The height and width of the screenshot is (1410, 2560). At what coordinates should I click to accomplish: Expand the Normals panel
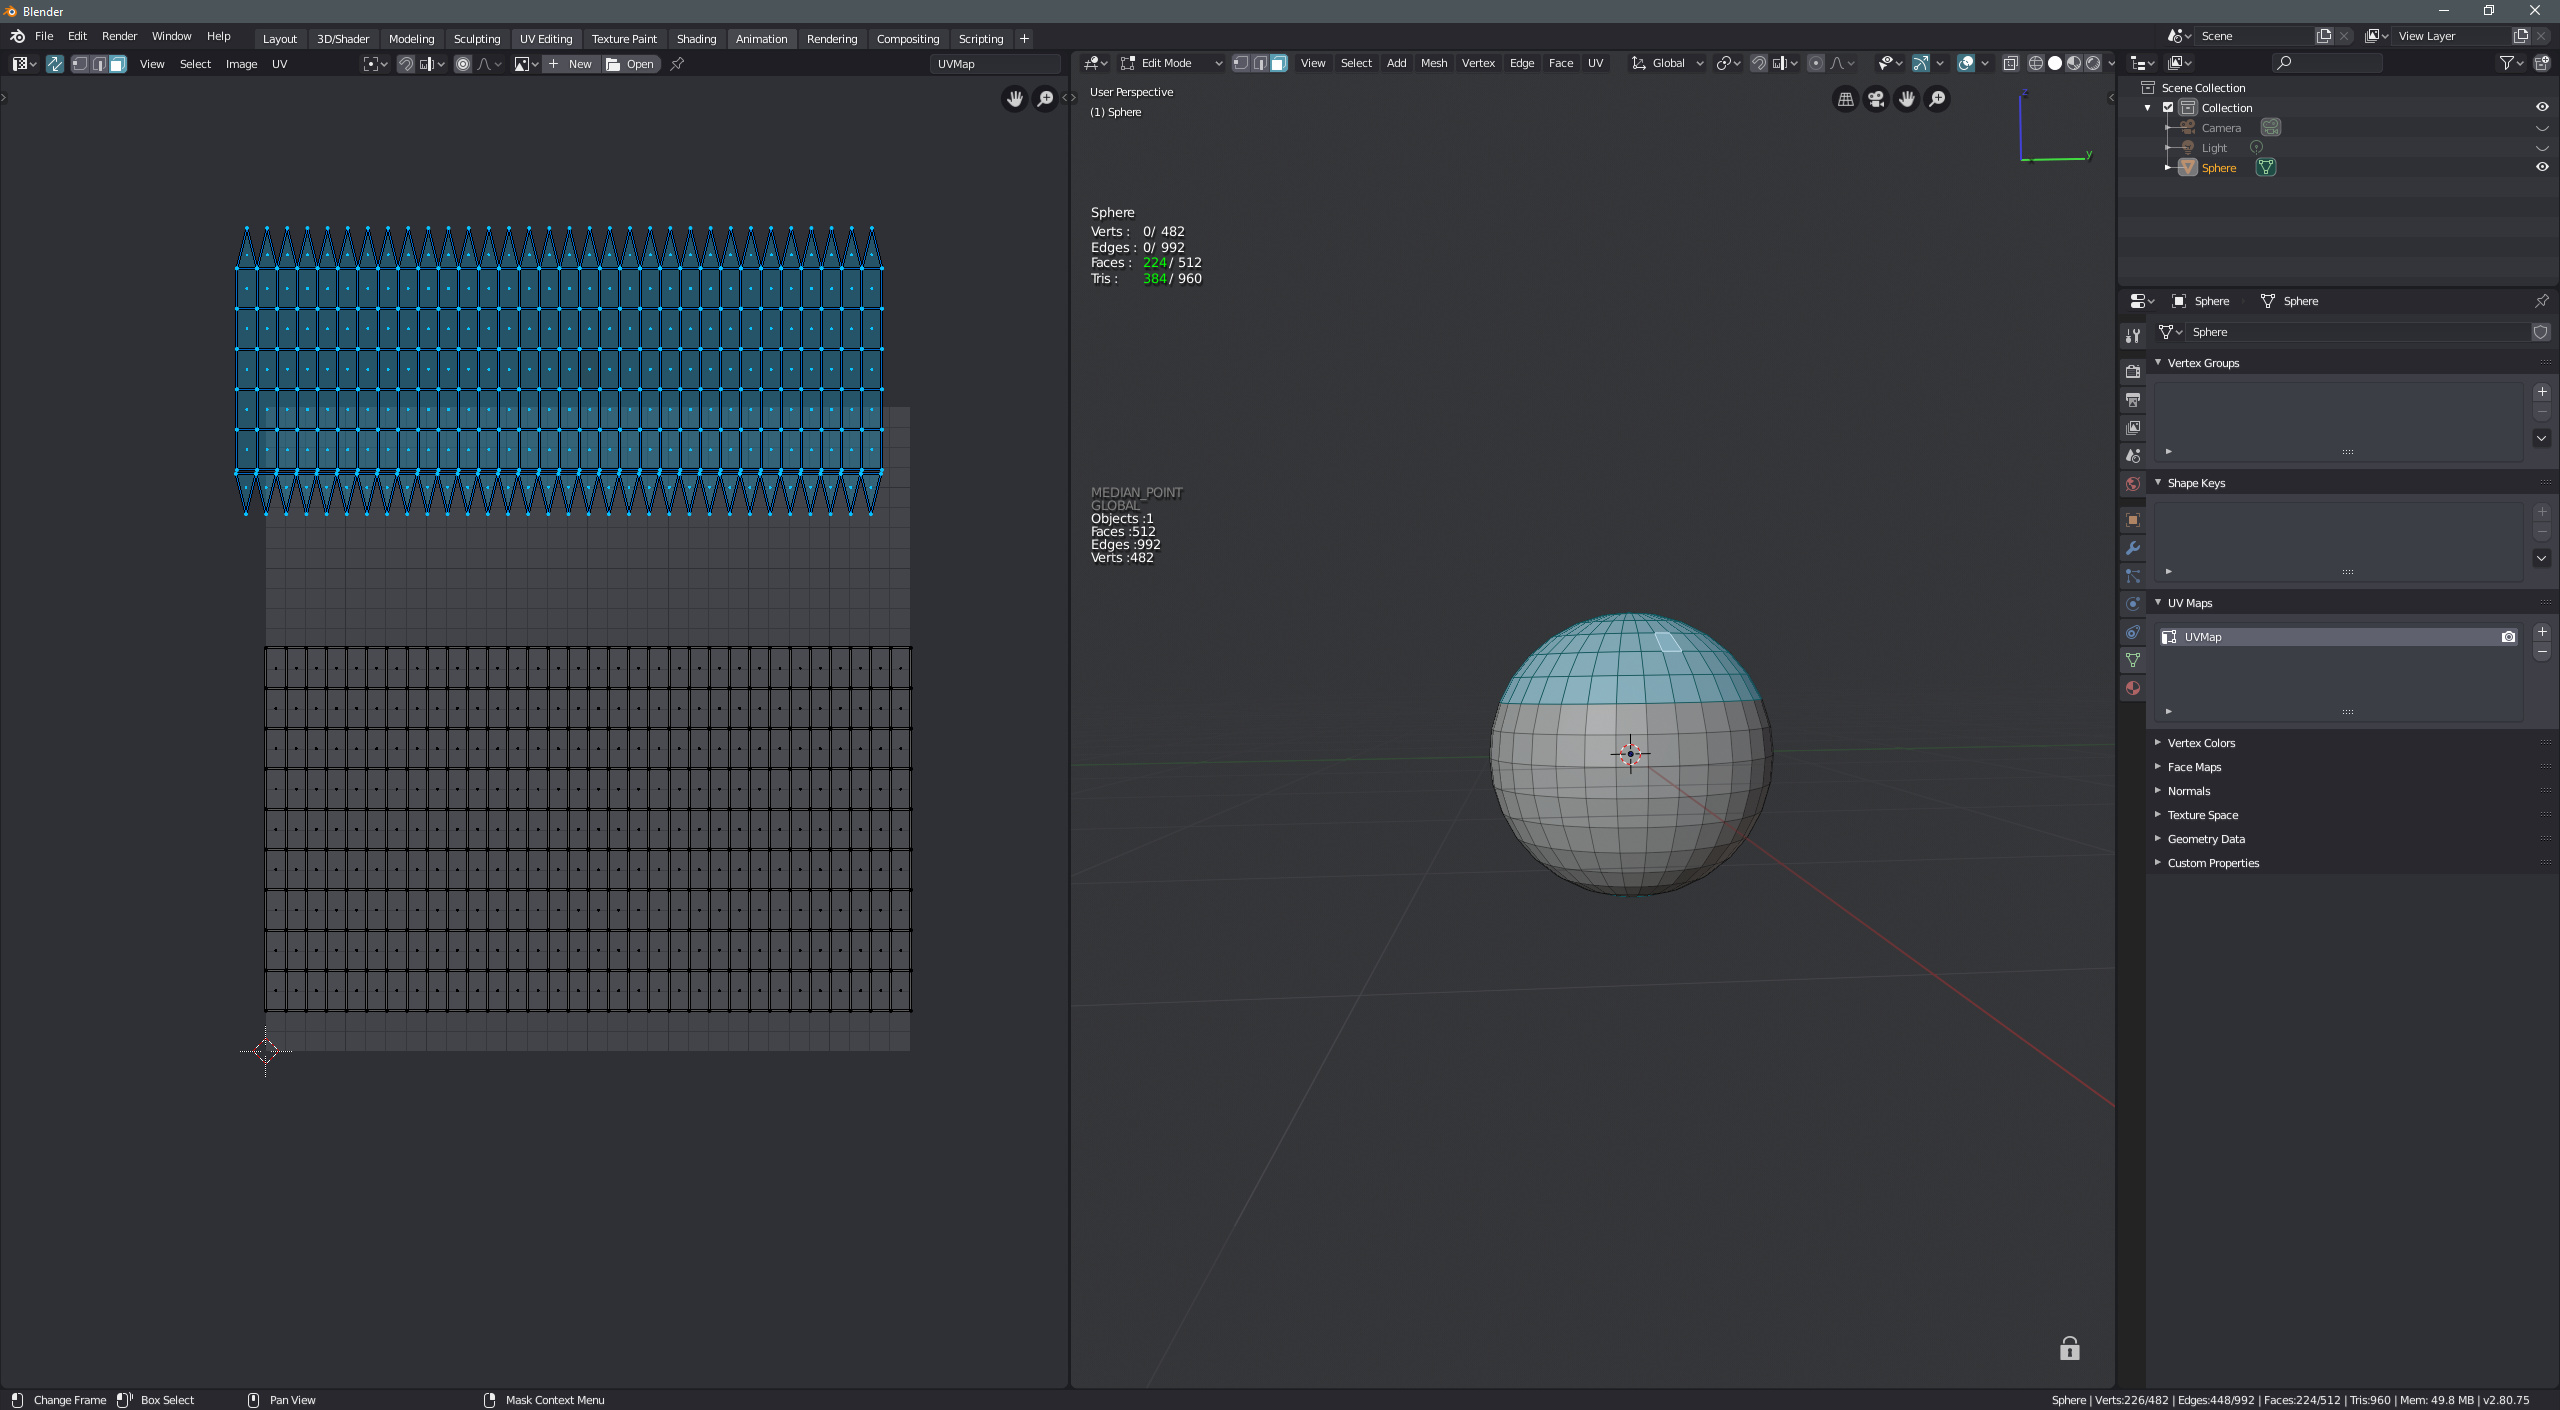[x=2158, y=791]
